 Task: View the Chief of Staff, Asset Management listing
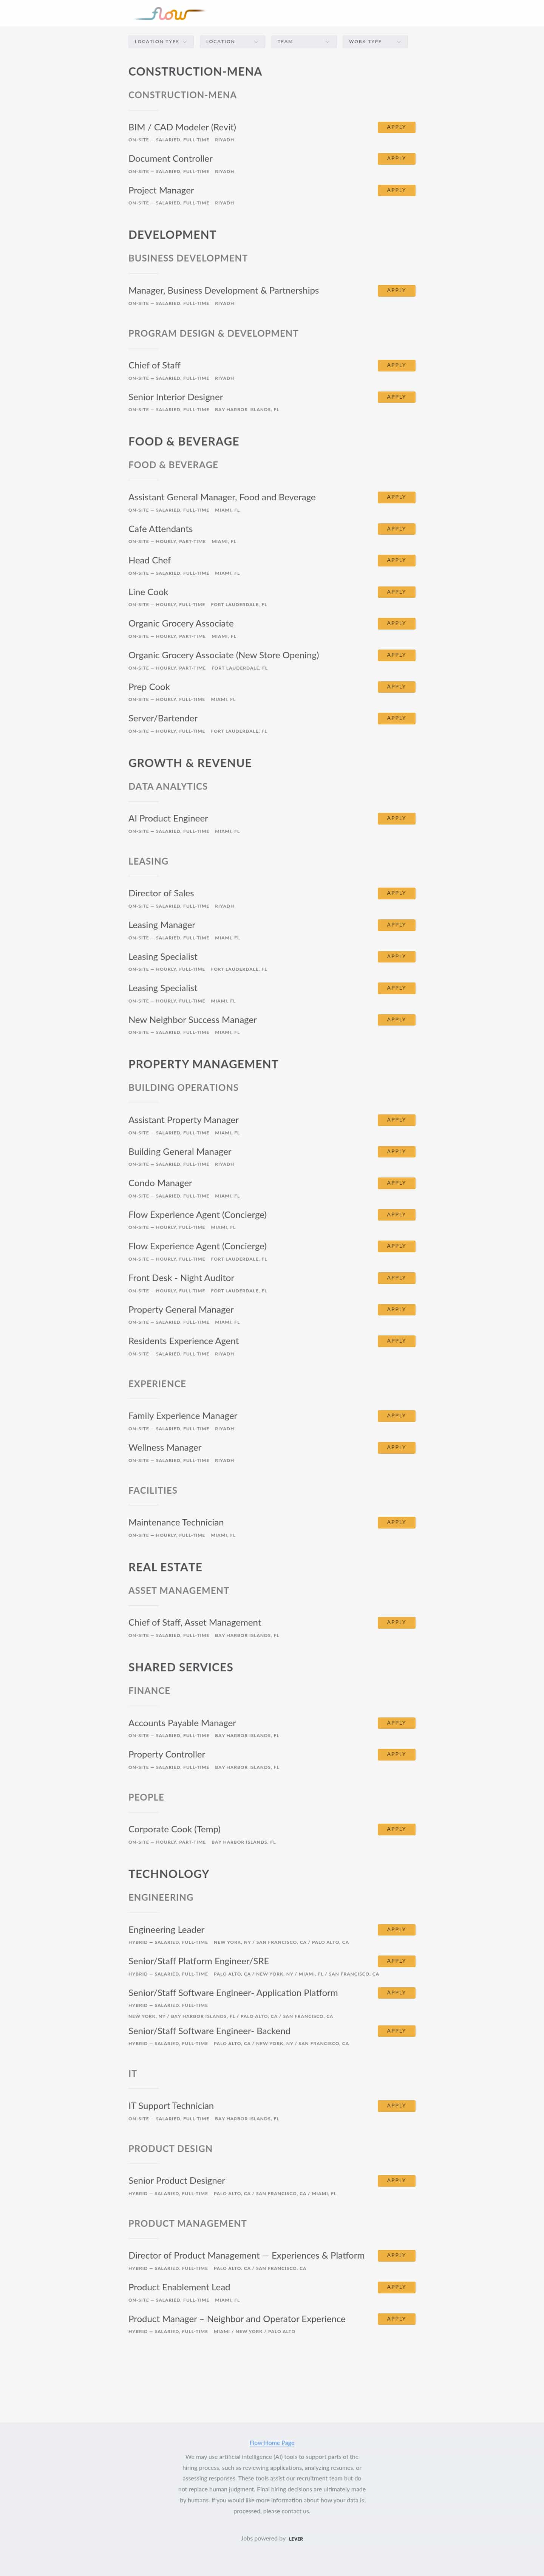click(194, 1622)
